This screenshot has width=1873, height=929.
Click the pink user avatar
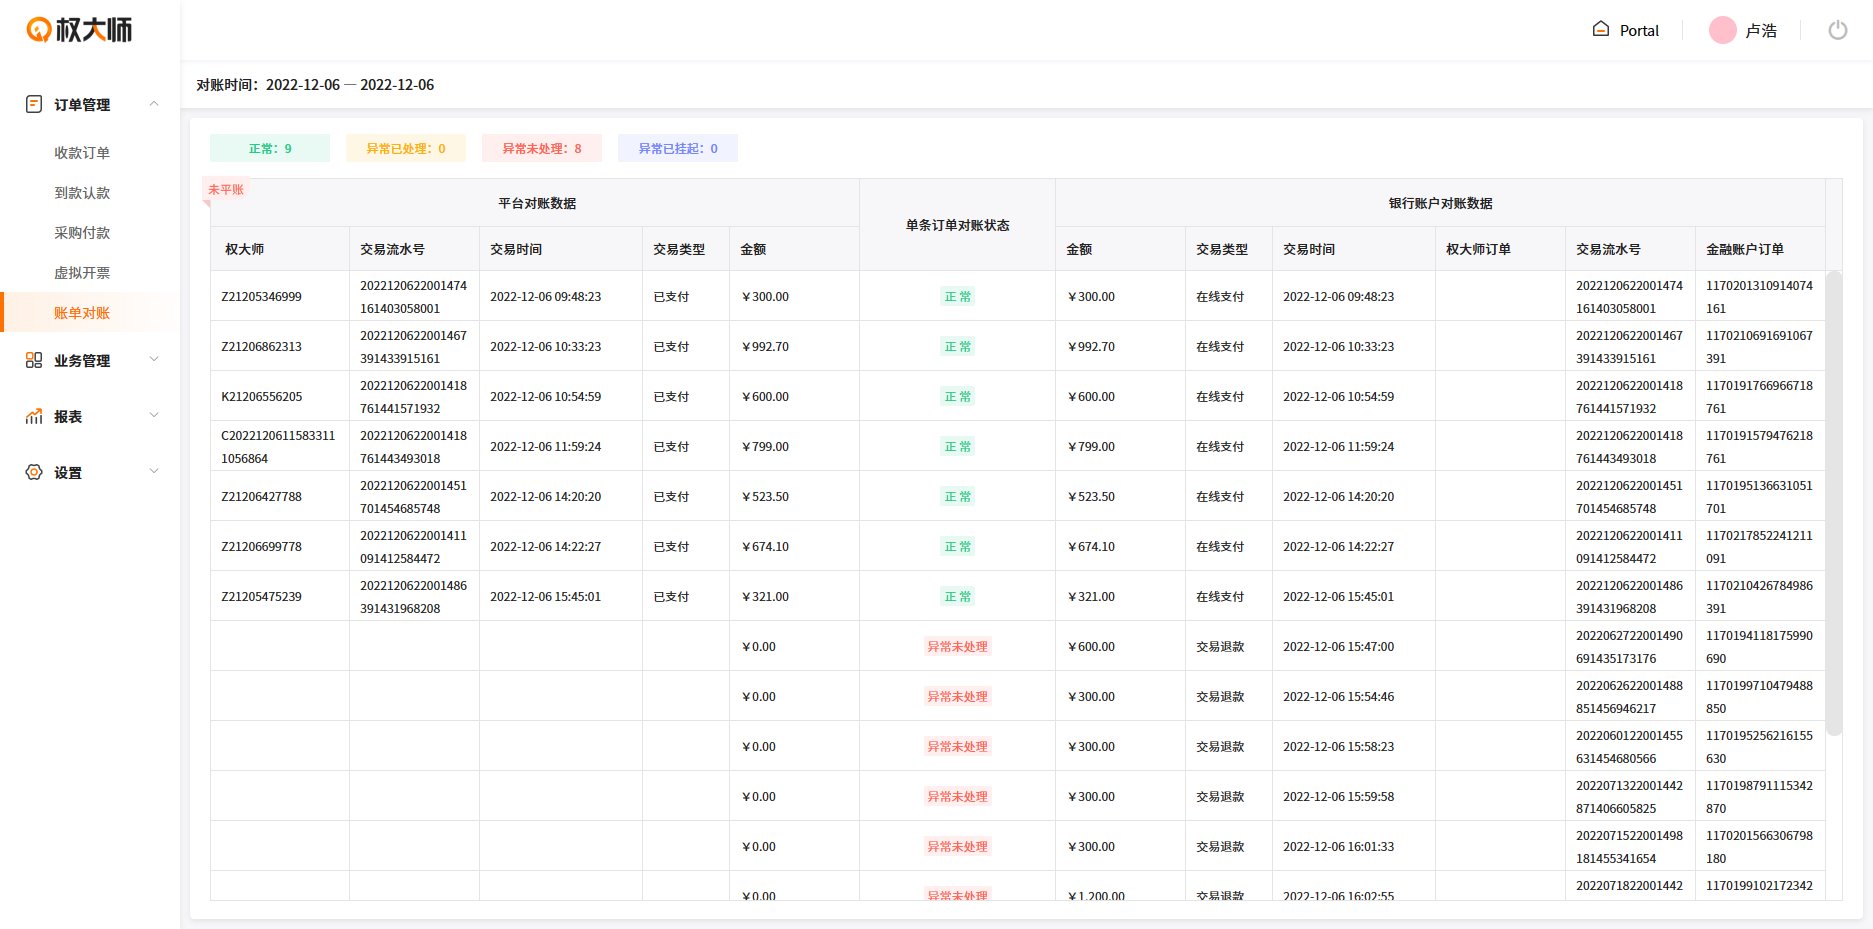tap(1722, 30)
